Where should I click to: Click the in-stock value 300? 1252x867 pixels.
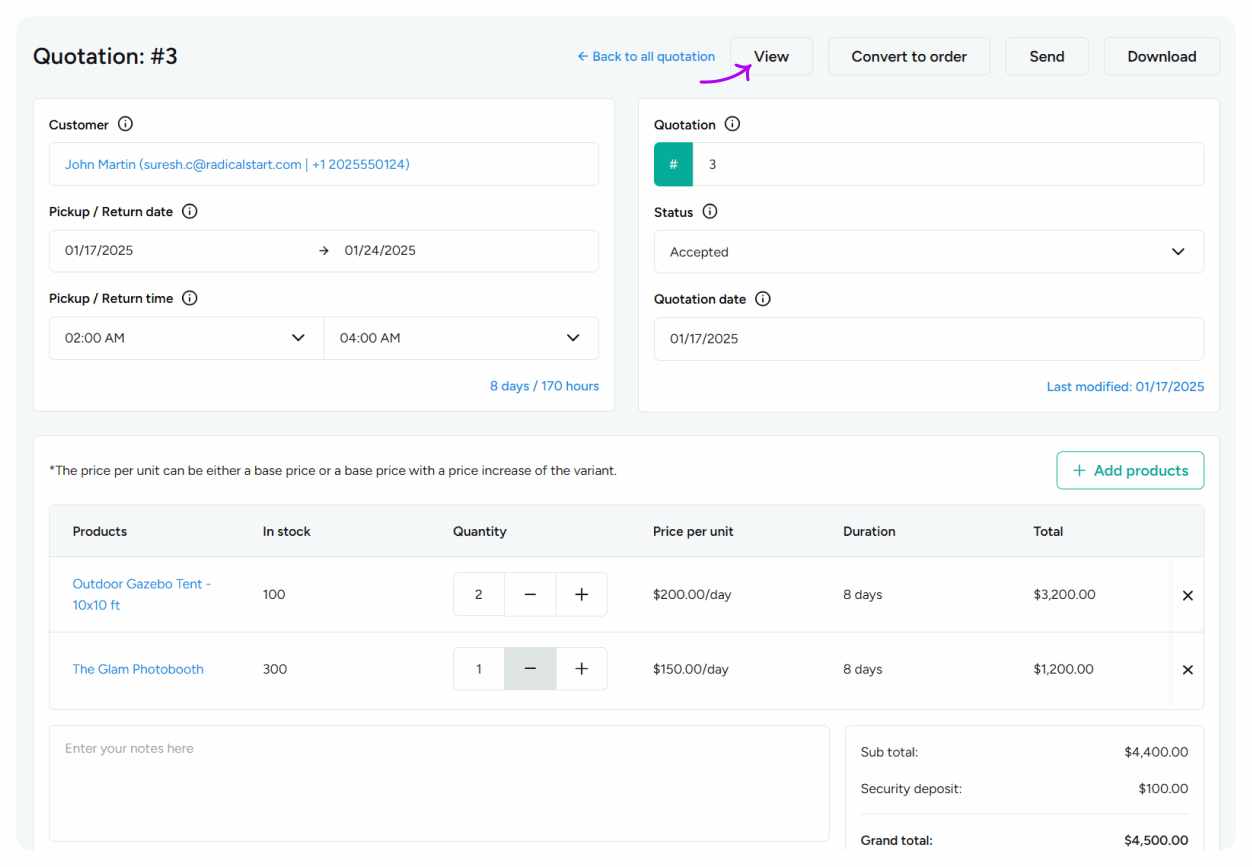pos(275,669)
